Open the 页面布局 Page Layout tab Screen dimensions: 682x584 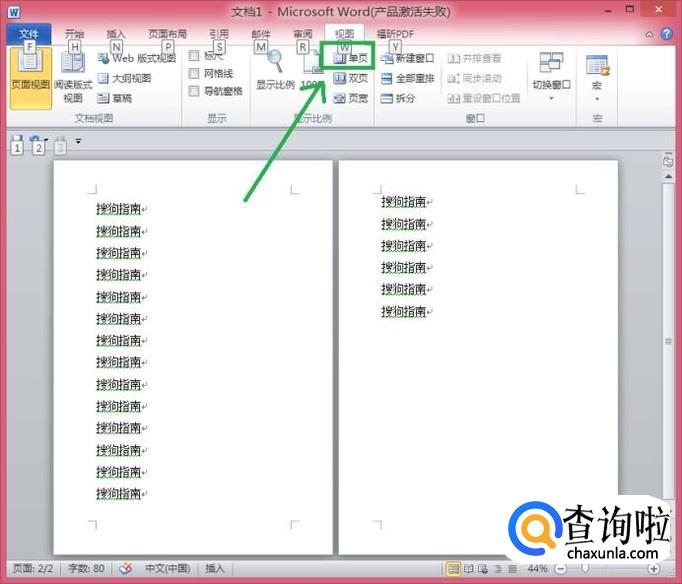click(x=167, y=34)
